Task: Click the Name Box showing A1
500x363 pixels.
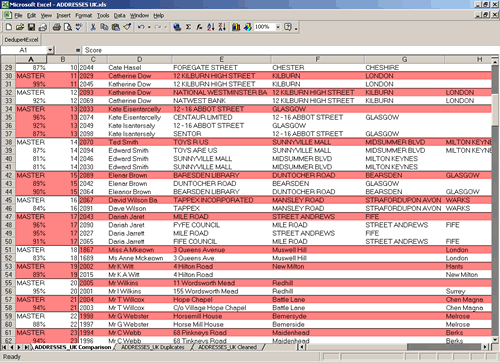Action: 24,50
